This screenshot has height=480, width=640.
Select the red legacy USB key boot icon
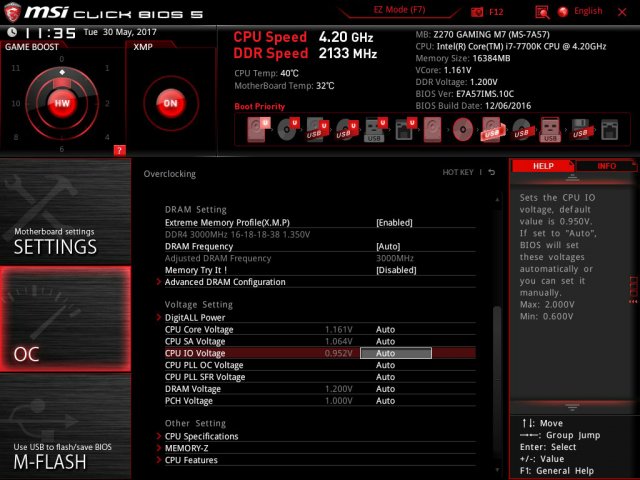click(550, 129)
